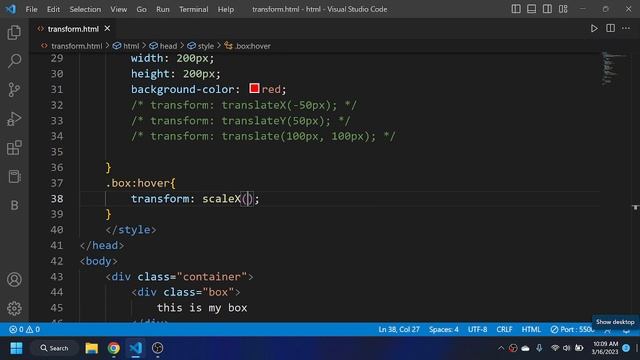Open the Edit menu
The height and width of the screenshot is (360, 640).
(53, 9)
